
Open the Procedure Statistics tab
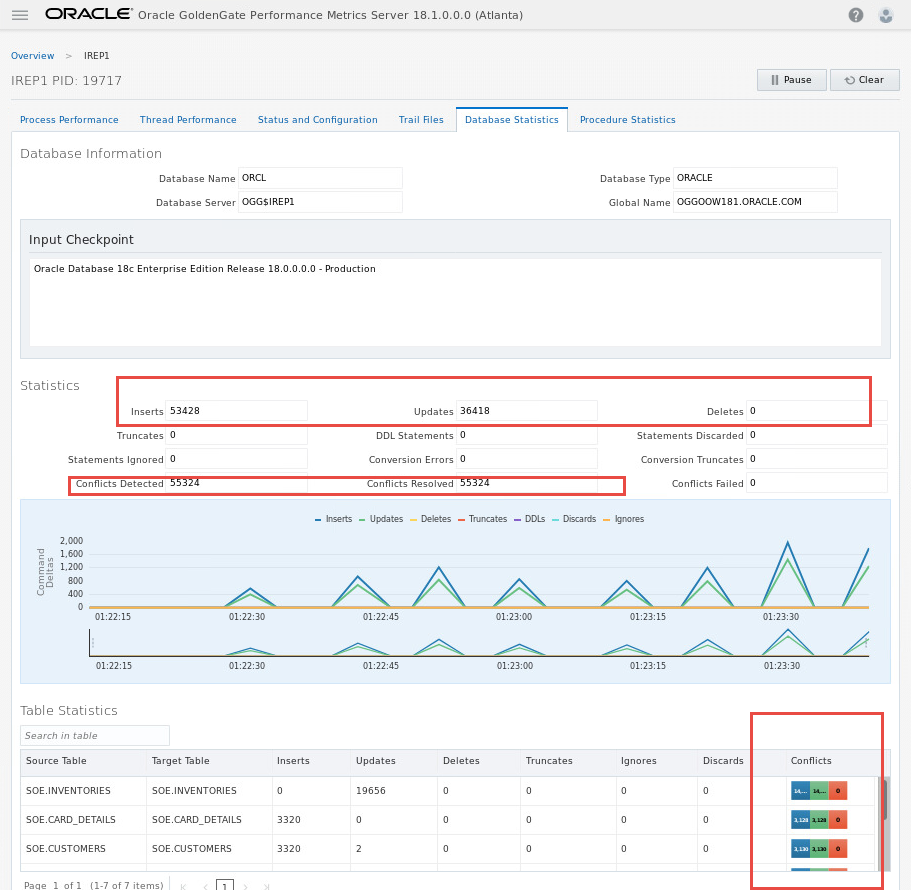(x=627, y=120)
